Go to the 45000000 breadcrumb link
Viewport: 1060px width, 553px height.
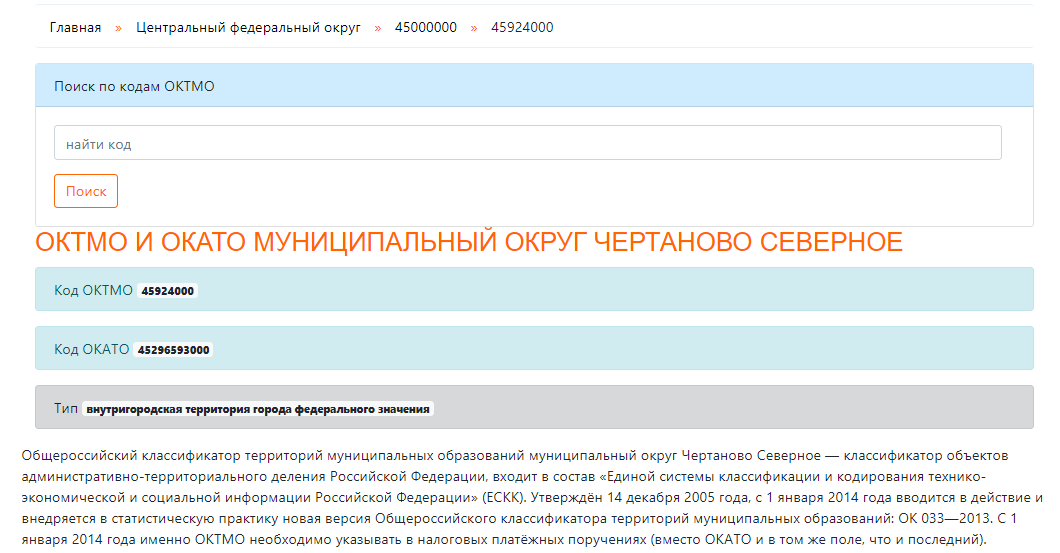[x=426, y=28]
